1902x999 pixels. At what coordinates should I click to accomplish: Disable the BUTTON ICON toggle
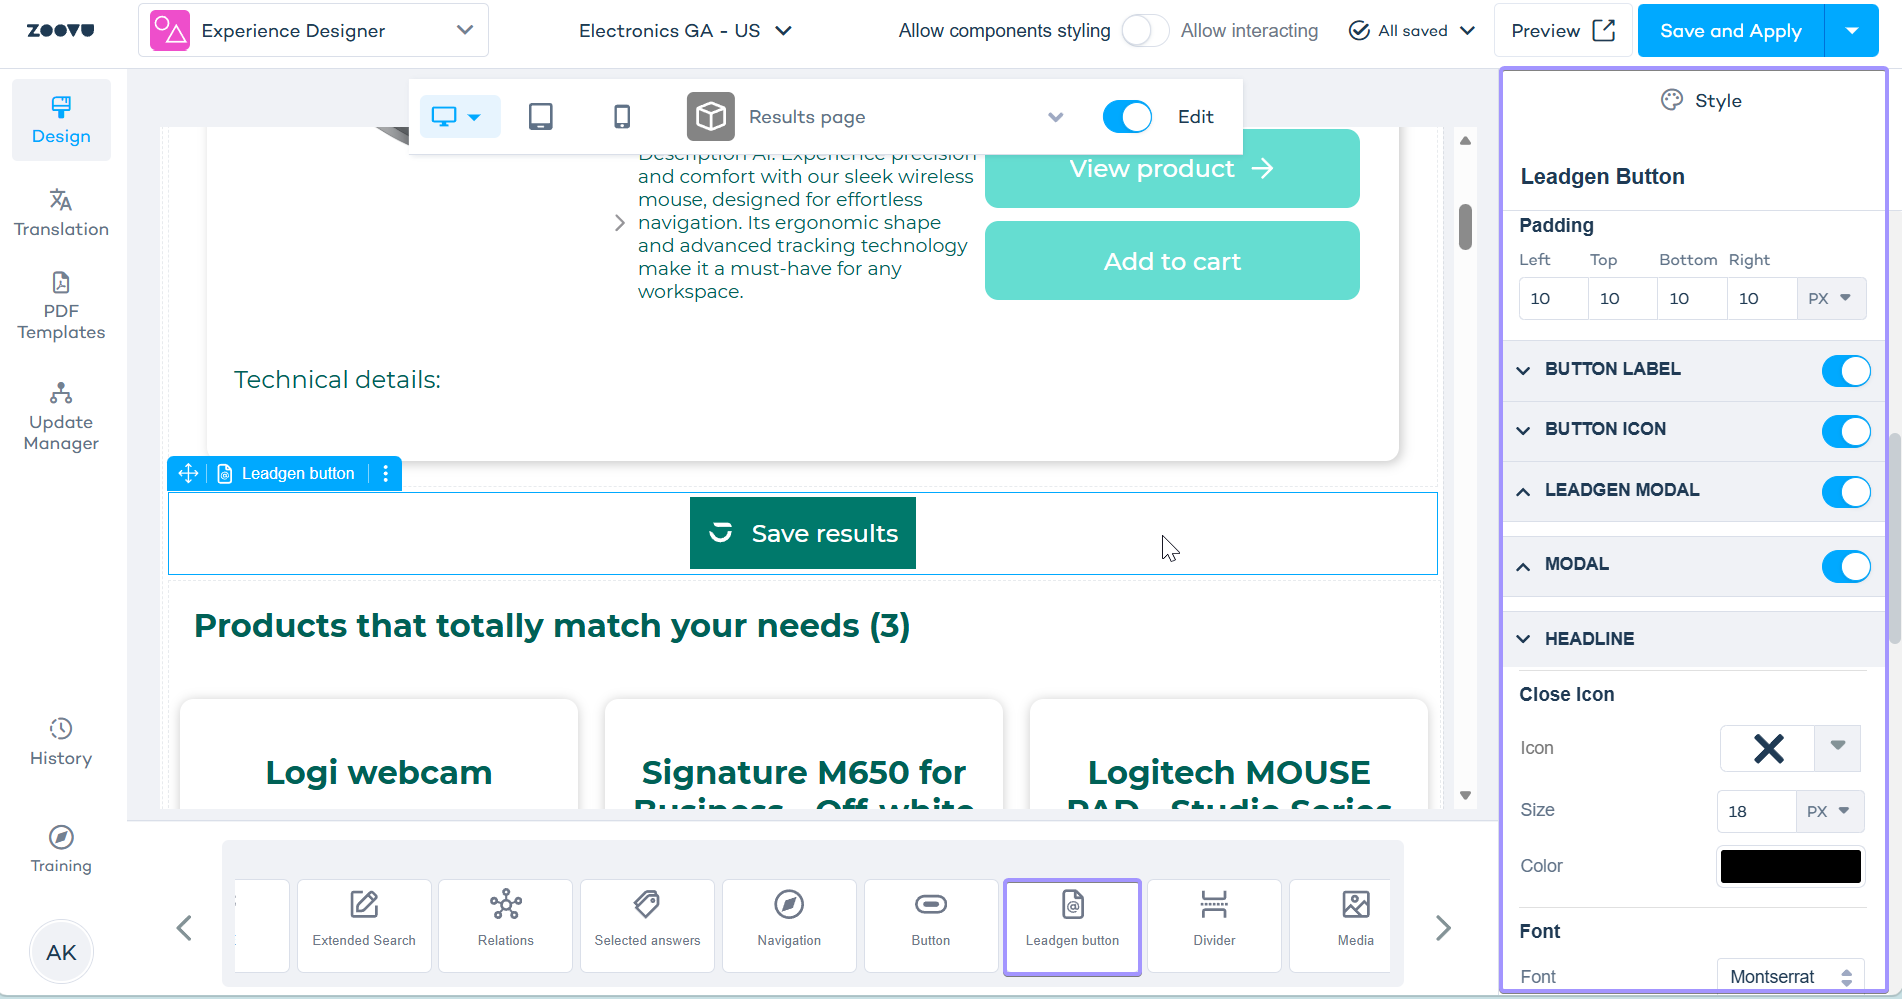click(x=1846, y=431)
